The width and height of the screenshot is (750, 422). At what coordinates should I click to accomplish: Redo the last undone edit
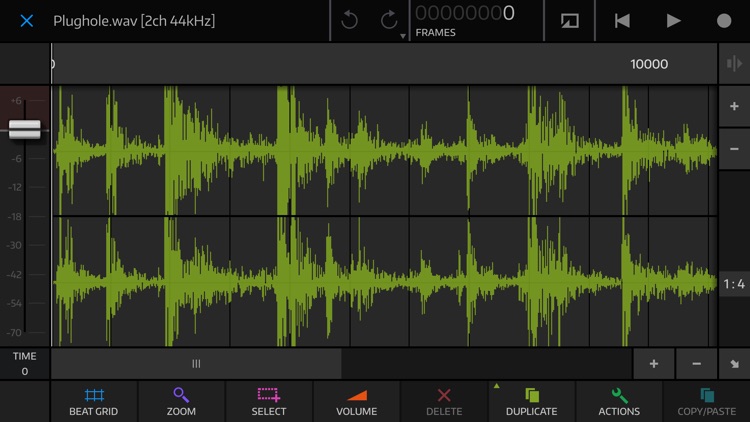(x=388, y=21)
